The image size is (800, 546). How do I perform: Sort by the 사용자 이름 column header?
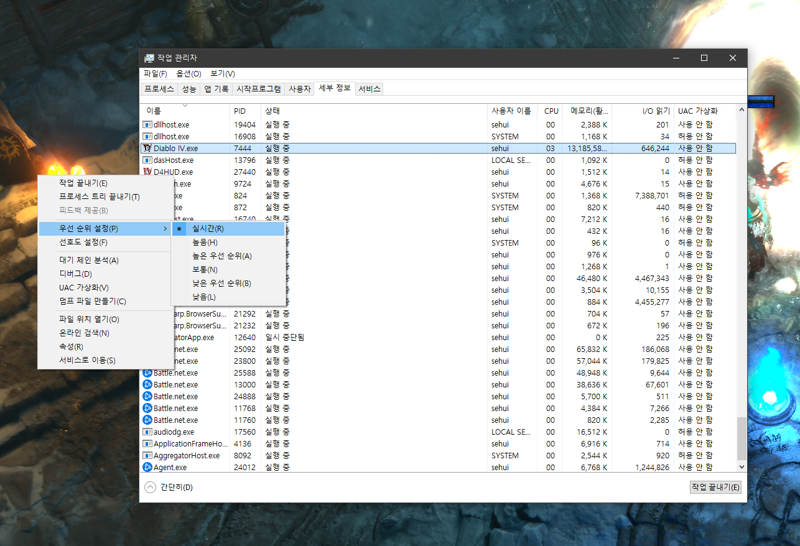point(512,111)
